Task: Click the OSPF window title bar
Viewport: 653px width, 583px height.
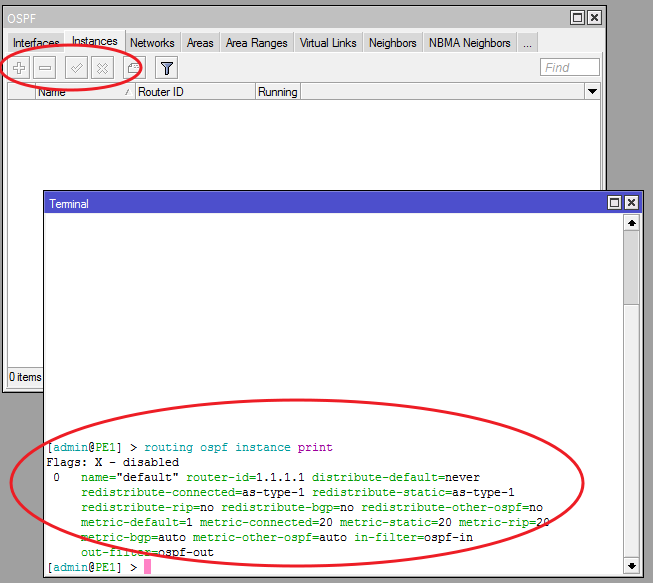Action: 287,18
